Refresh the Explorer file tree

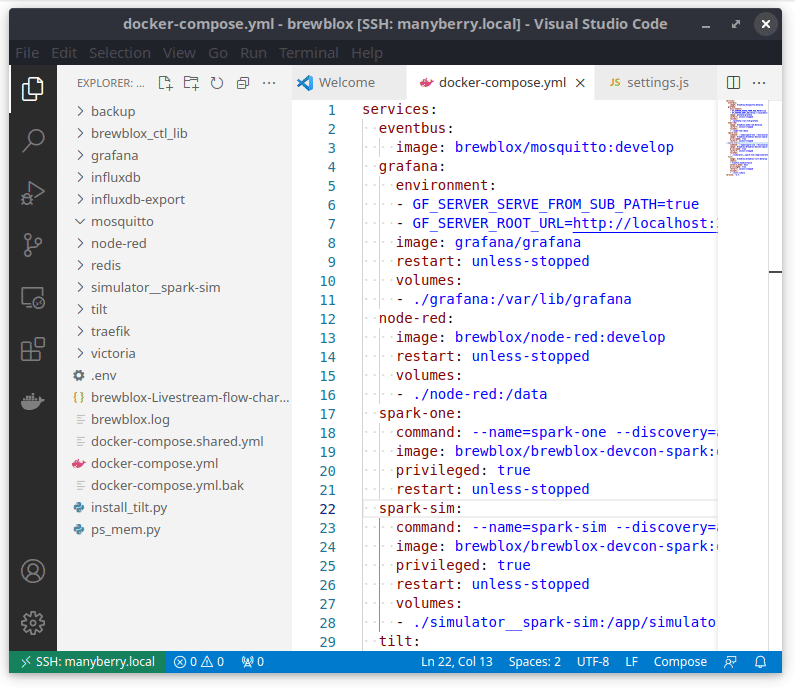217,83
